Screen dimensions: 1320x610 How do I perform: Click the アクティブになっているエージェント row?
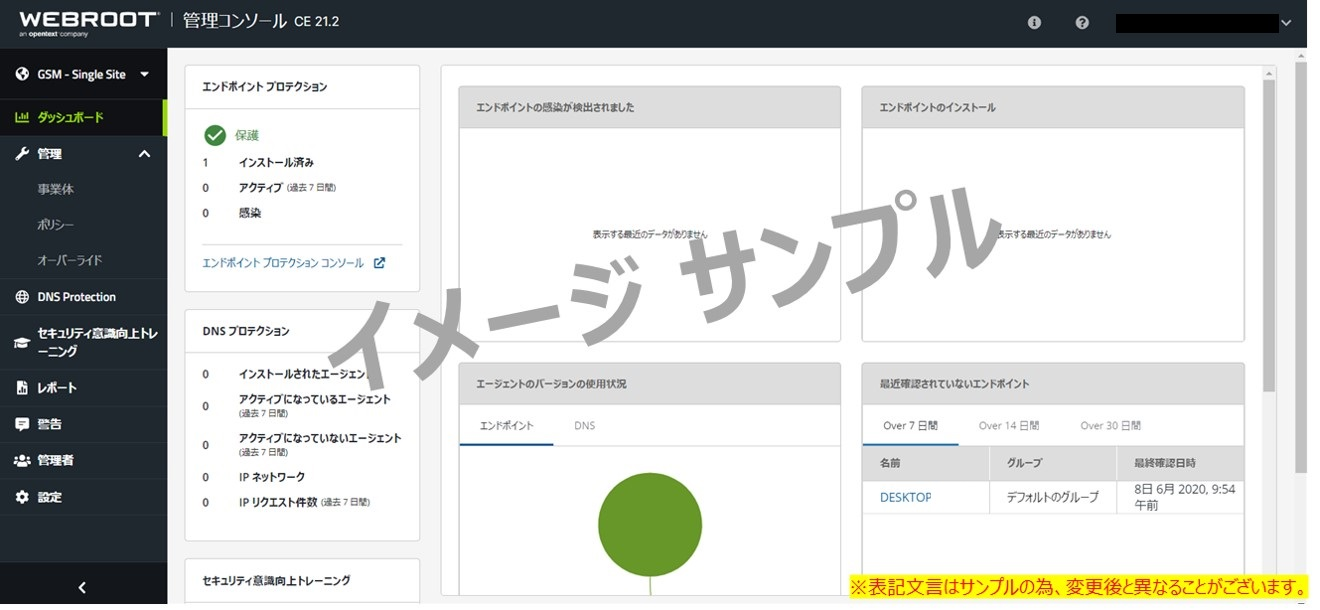coord(296,405)
